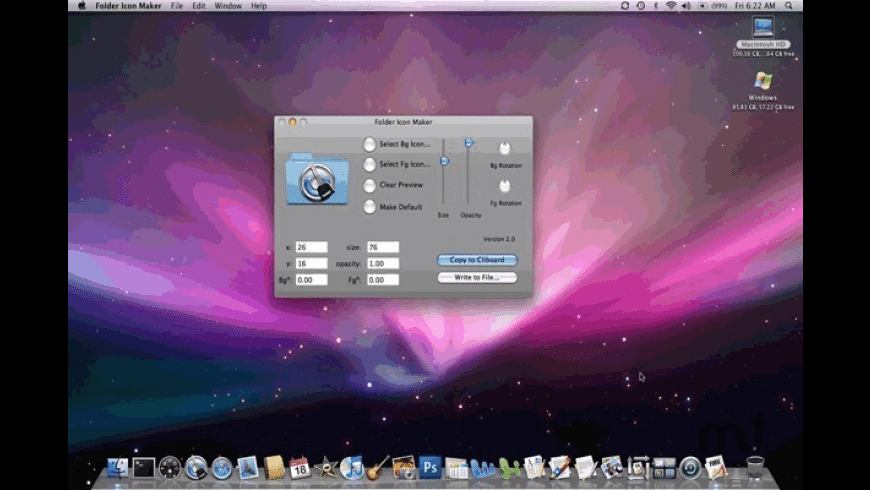
Task: Click the battery status menu icon
Action: 712,6
